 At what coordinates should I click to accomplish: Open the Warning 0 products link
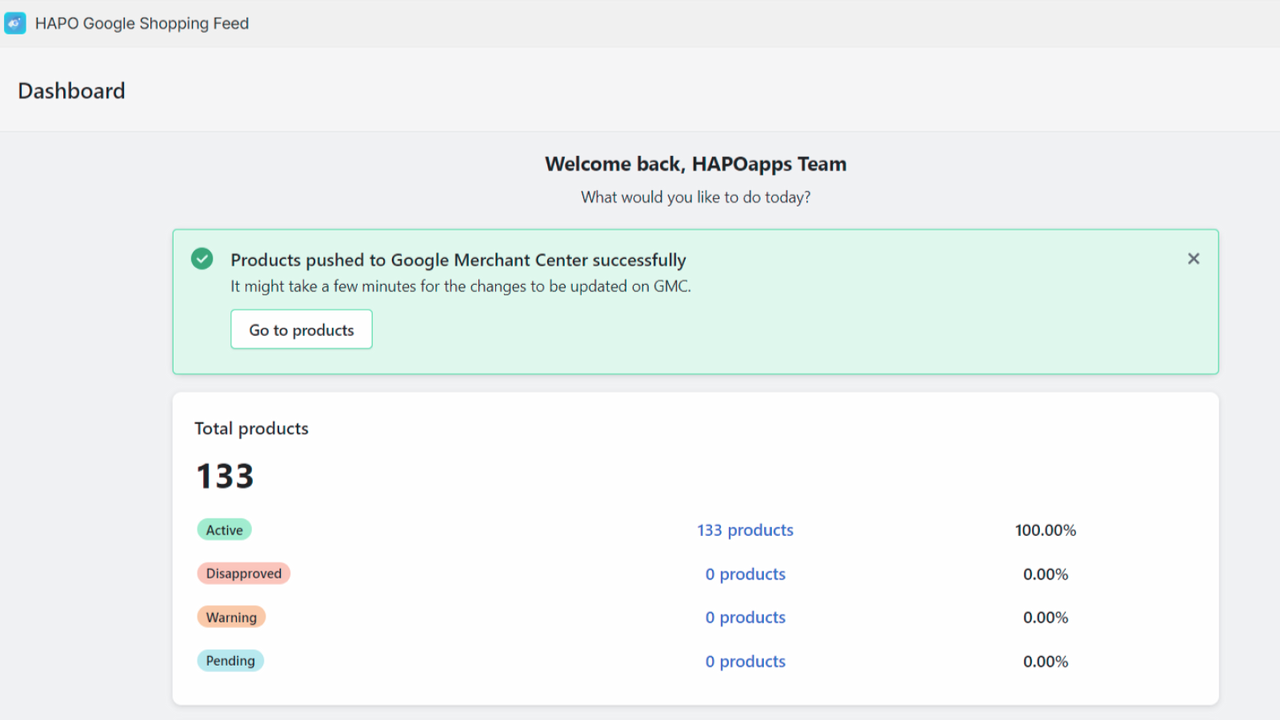click(x=745, y=617)
